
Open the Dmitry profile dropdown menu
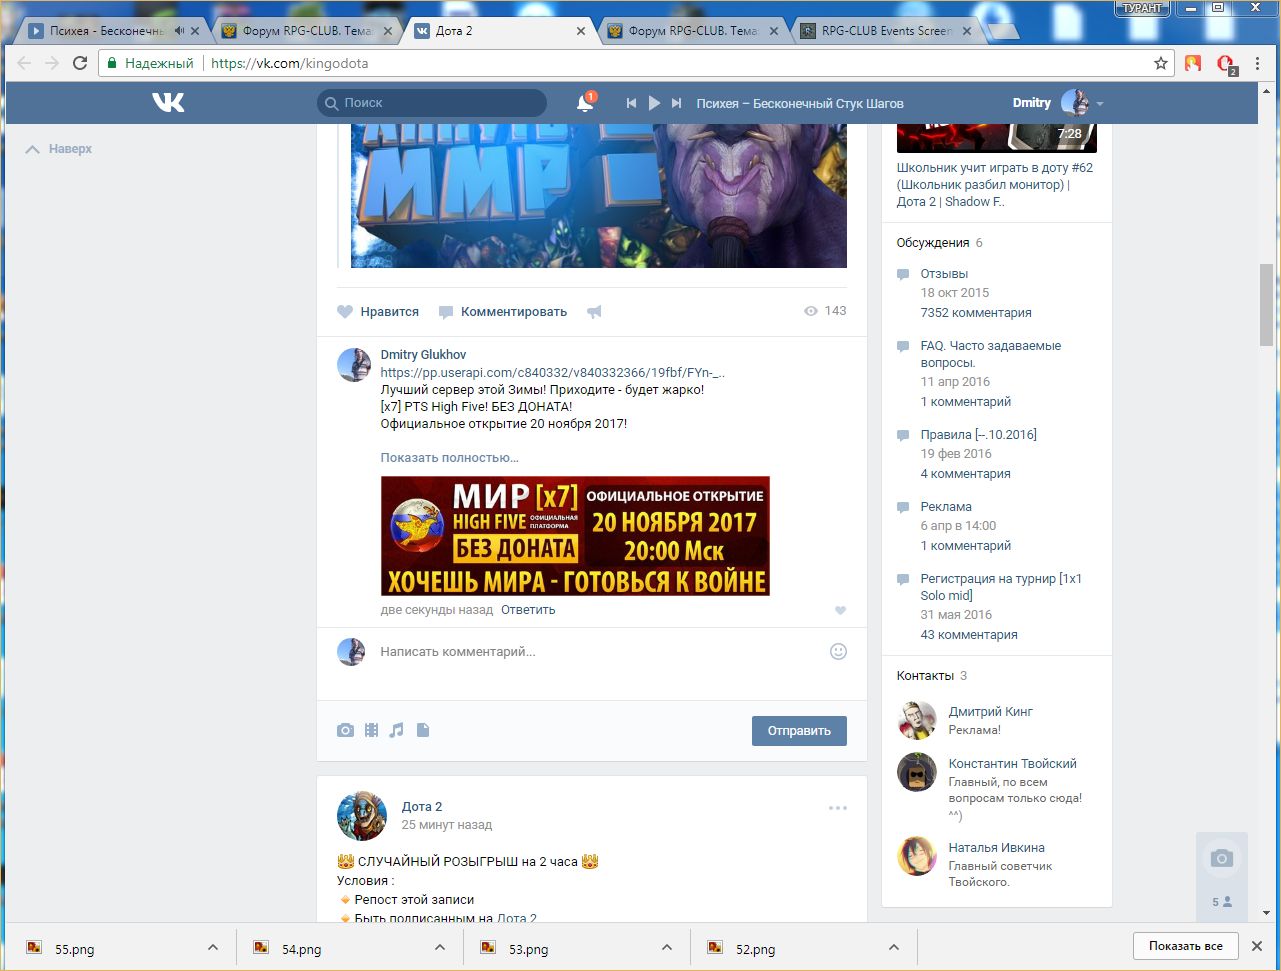click(x=1058, y=103)
